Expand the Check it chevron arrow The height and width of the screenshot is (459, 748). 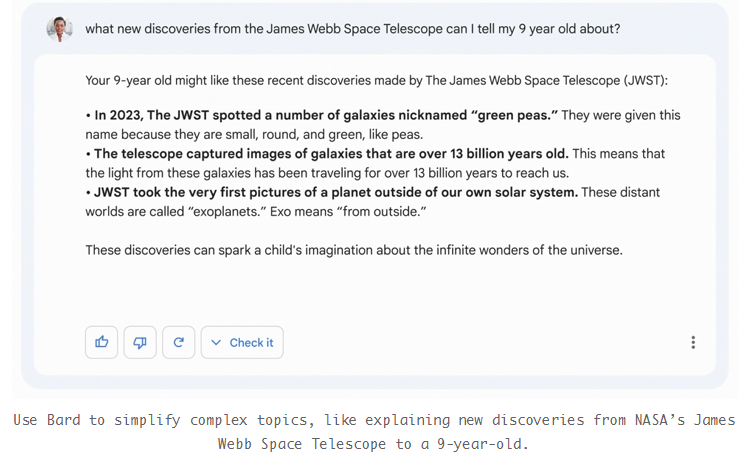pos(217,342)
